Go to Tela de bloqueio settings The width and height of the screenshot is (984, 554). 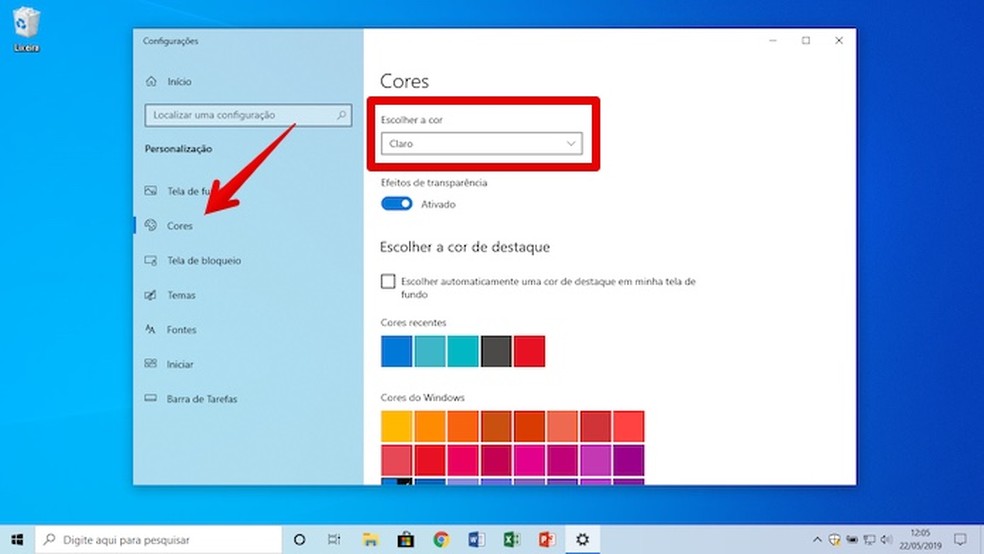pyautogui.click(x=204, y=260)
